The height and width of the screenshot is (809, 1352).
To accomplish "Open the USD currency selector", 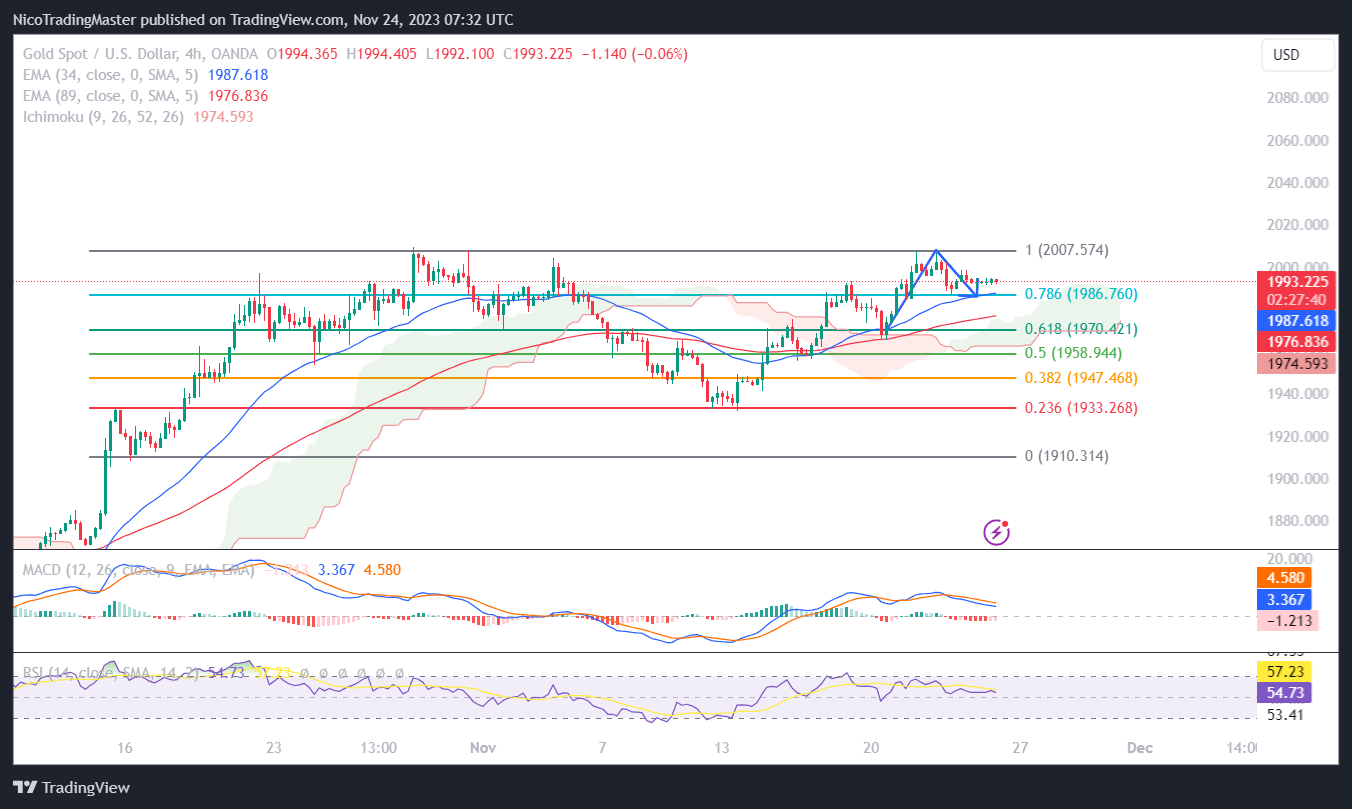I will 1297,55.
